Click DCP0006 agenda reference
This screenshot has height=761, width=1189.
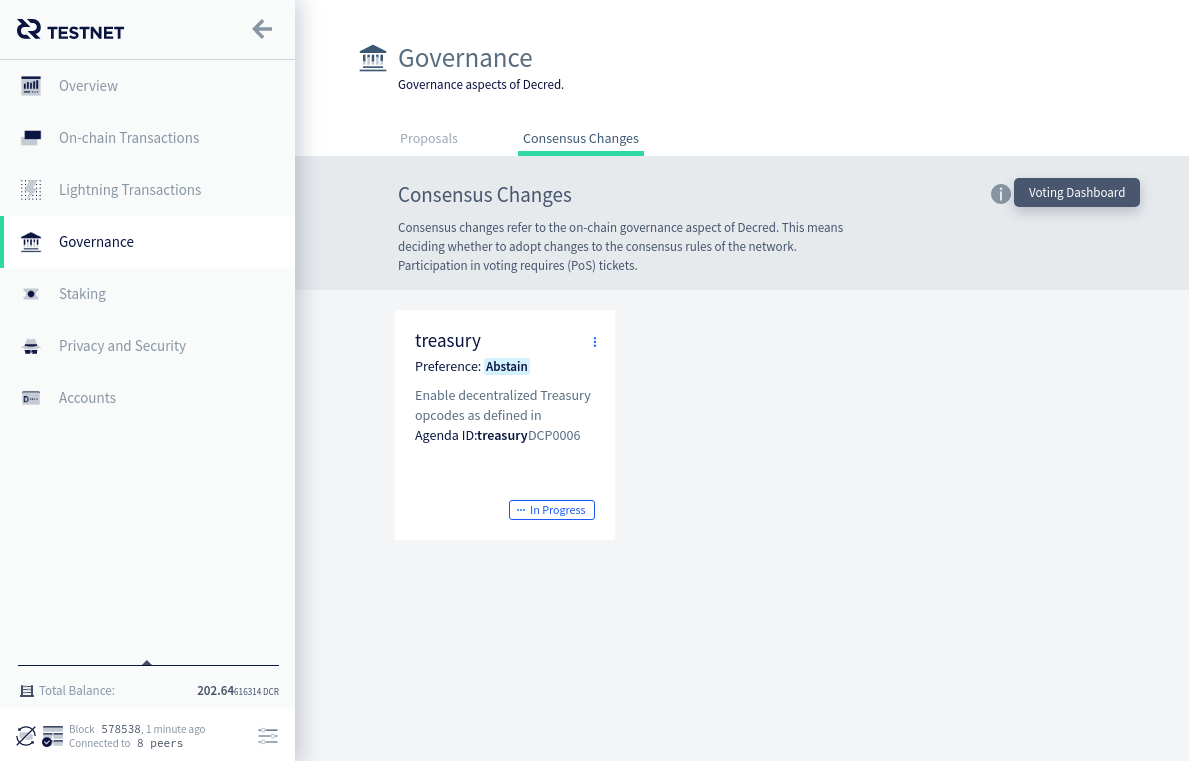554,436
